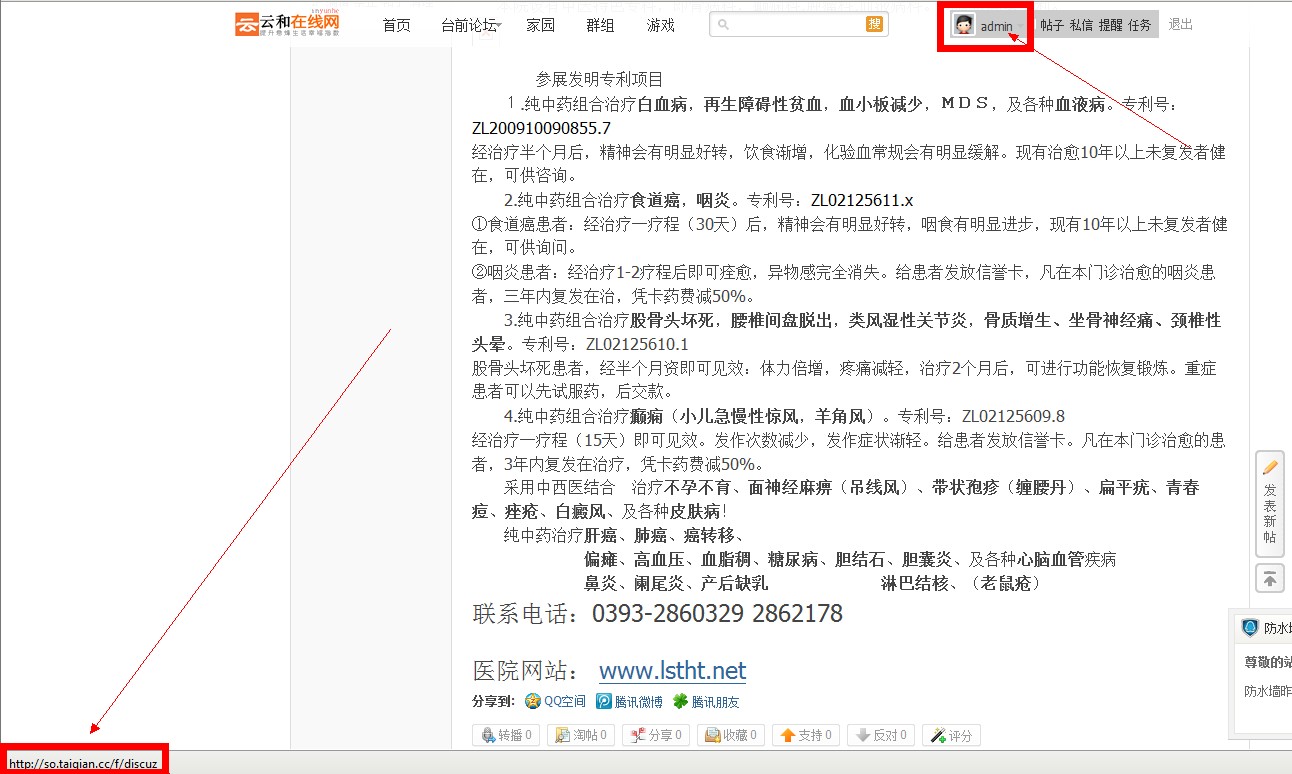This screenshot has width=1292, height=774.
Task: Click the 反对 downvote arrow button
Action: 881,735
